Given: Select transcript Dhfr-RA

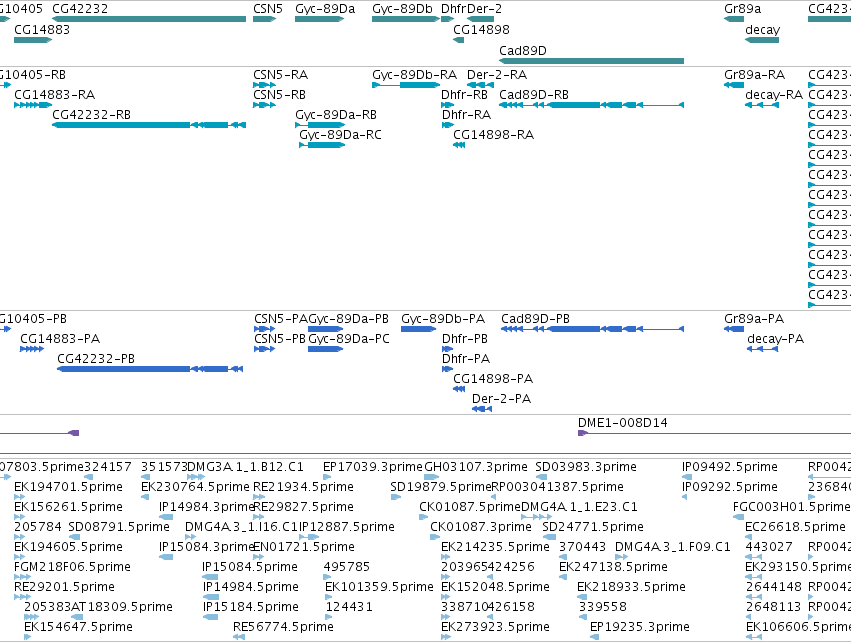Looking at the screenshot, I should point(447,125).
